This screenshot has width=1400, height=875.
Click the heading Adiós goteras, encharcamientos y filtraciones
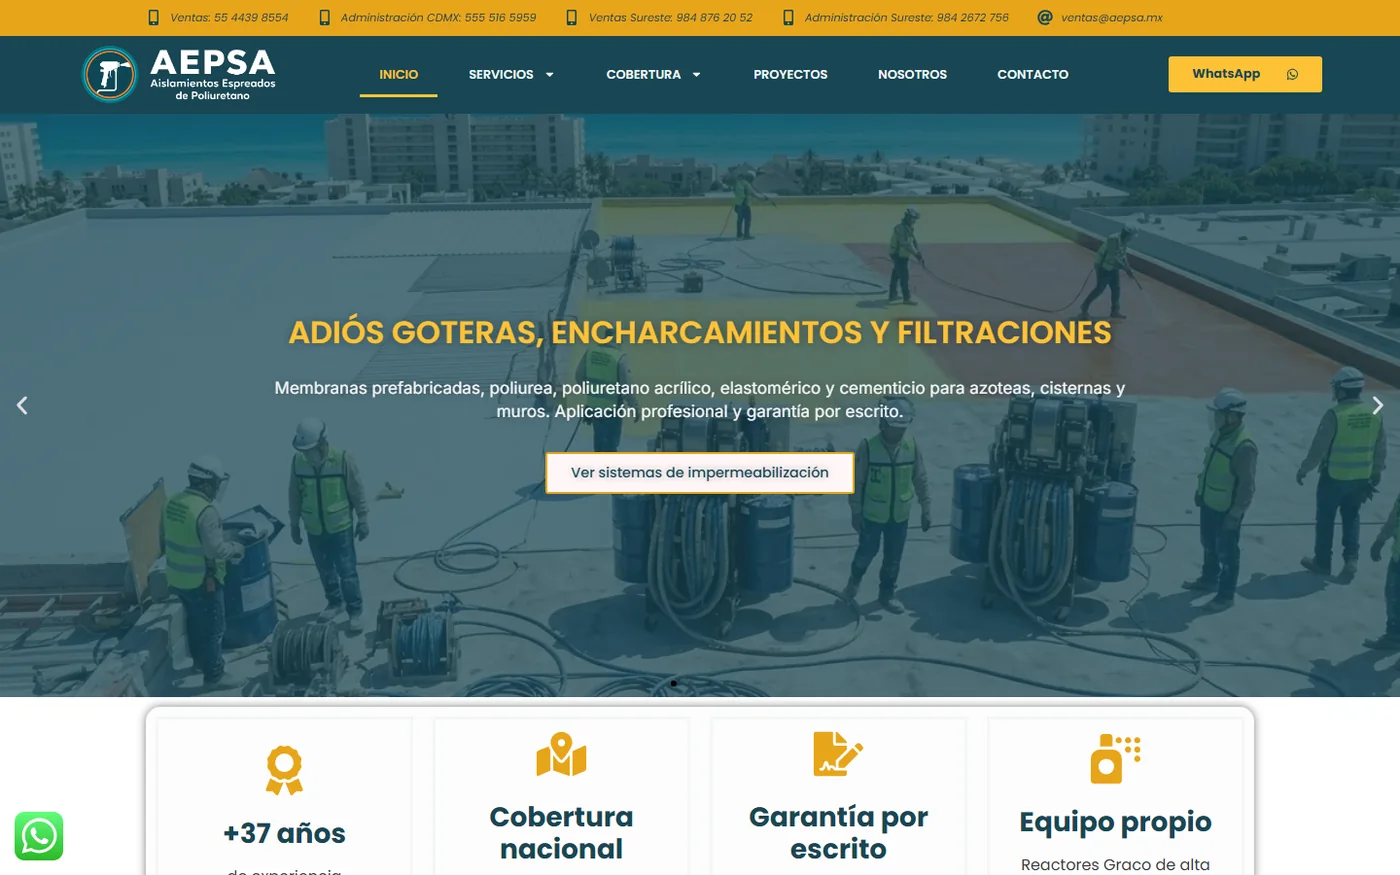(x=700, y=332)
